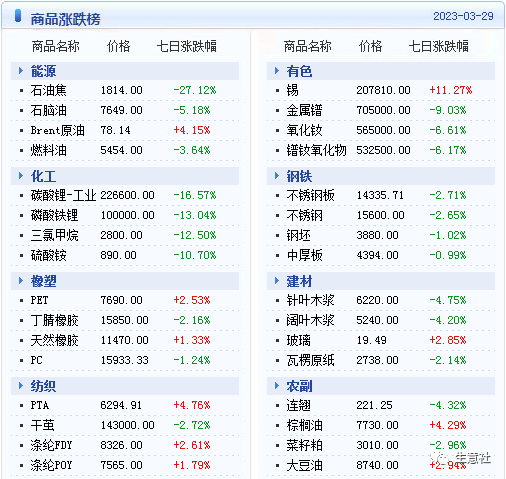Open the 纺织 category heading
This screenshot has width=506, height=479.
tap(43, 386)
